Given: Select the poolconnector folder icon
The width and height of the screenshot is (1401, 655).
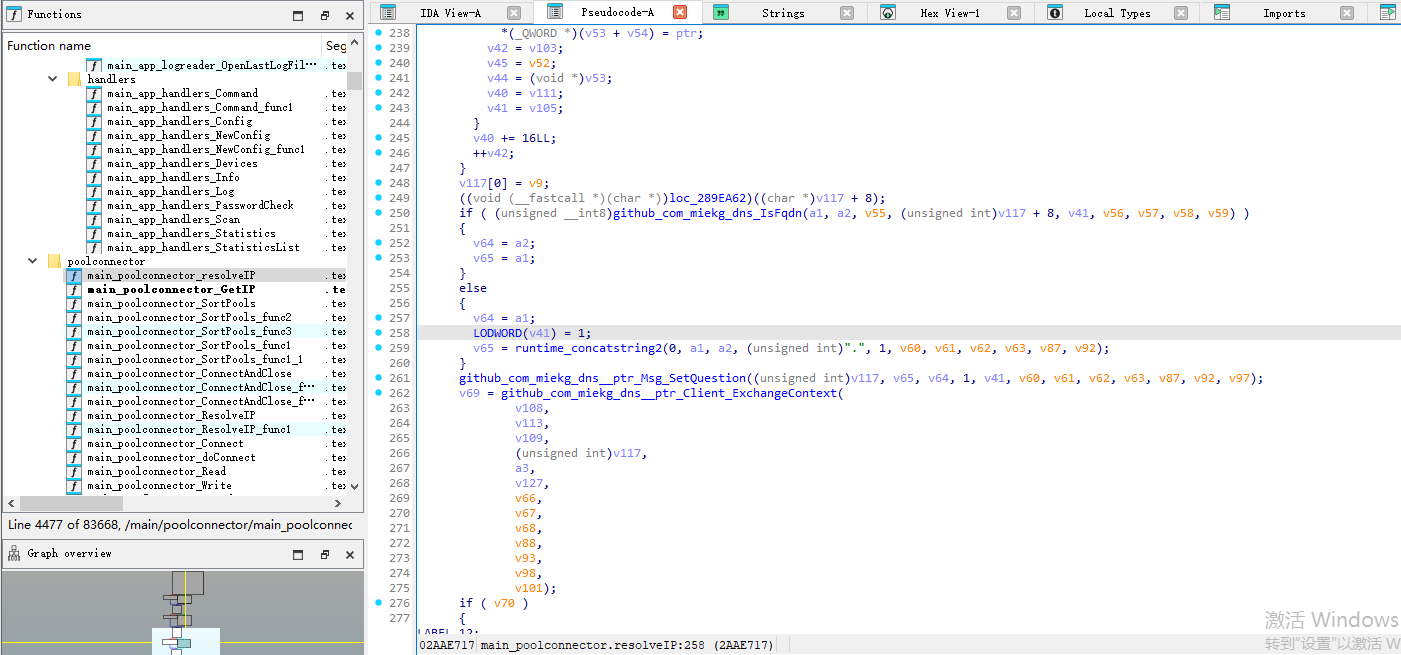Looking at the screenshot, I should coord(54,261).
